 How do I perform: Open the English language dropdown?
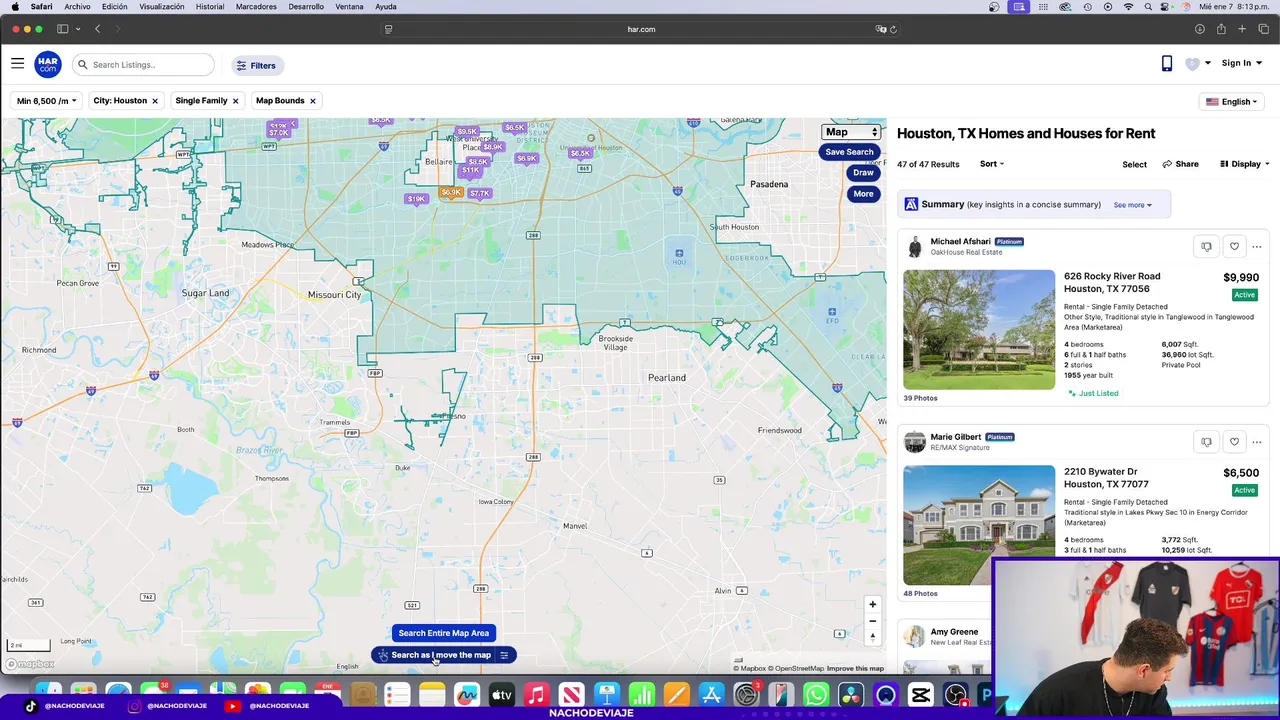coord(1231,101)
